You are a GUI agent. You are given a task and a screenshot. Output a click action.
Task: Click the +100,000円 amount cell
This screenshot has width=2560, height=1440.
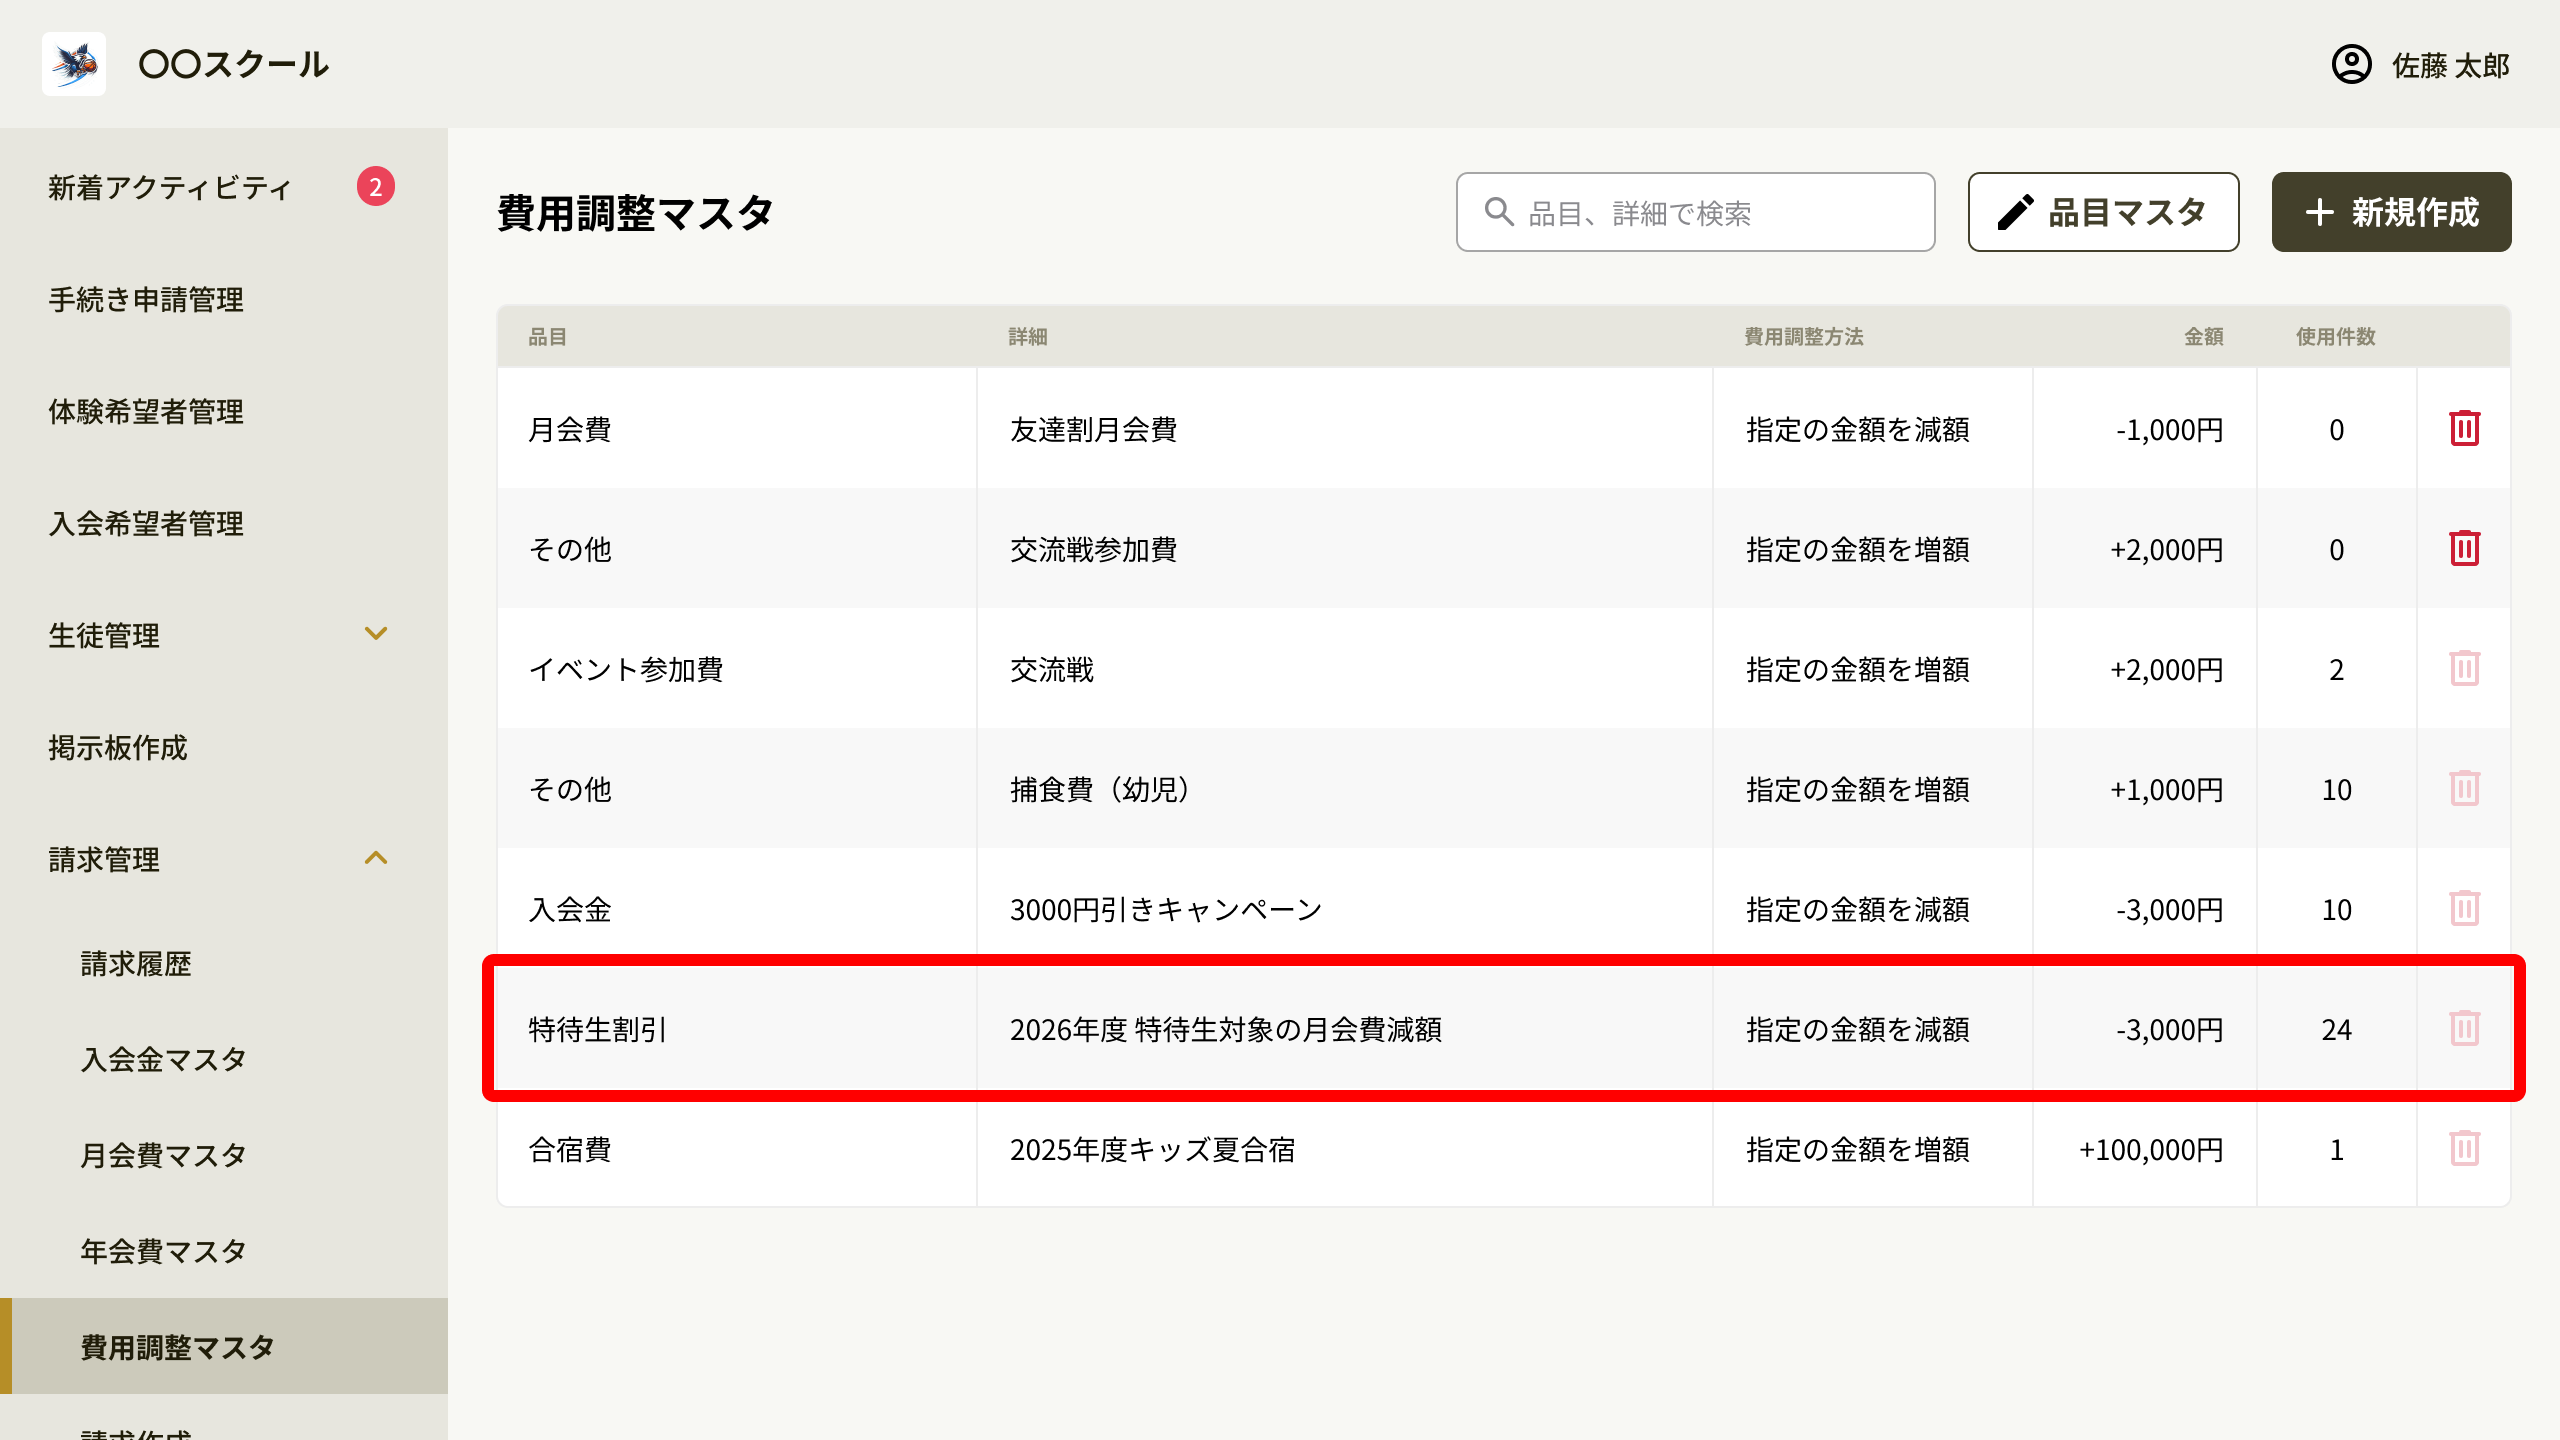(2144, 1149)
